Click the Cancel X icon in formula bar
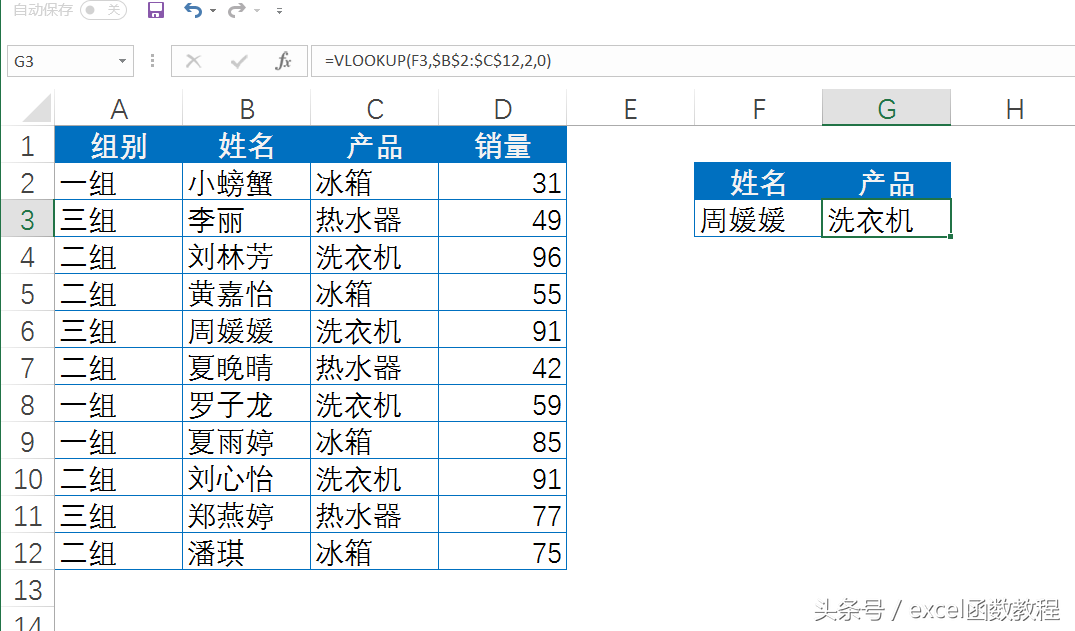 coord(193,61)
